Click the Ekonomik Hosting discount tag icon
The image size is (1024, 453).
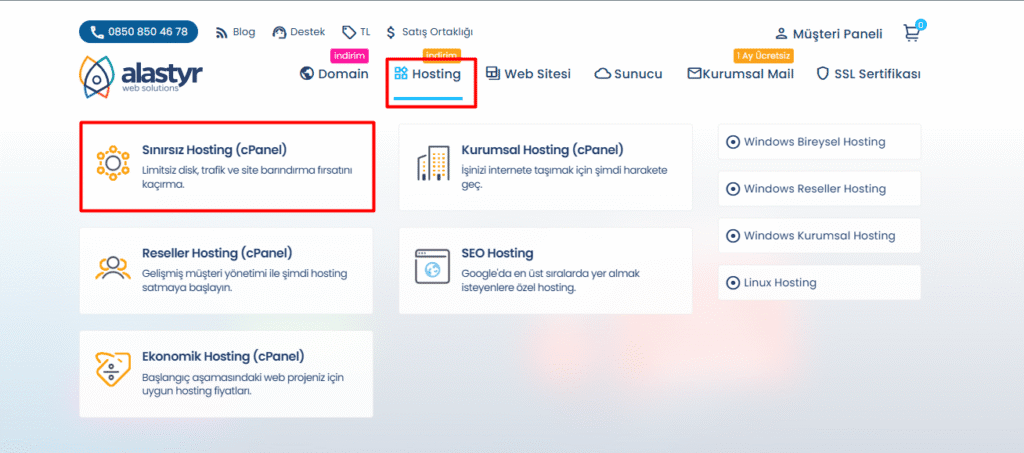coord(112,370)
